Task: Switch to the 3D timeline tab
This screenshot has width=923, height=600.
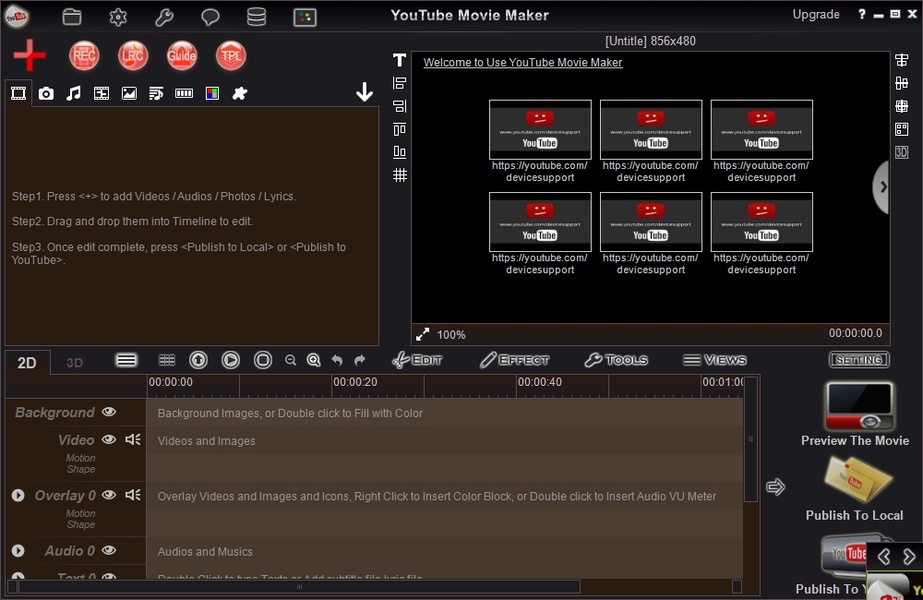Action: point(75,363)
